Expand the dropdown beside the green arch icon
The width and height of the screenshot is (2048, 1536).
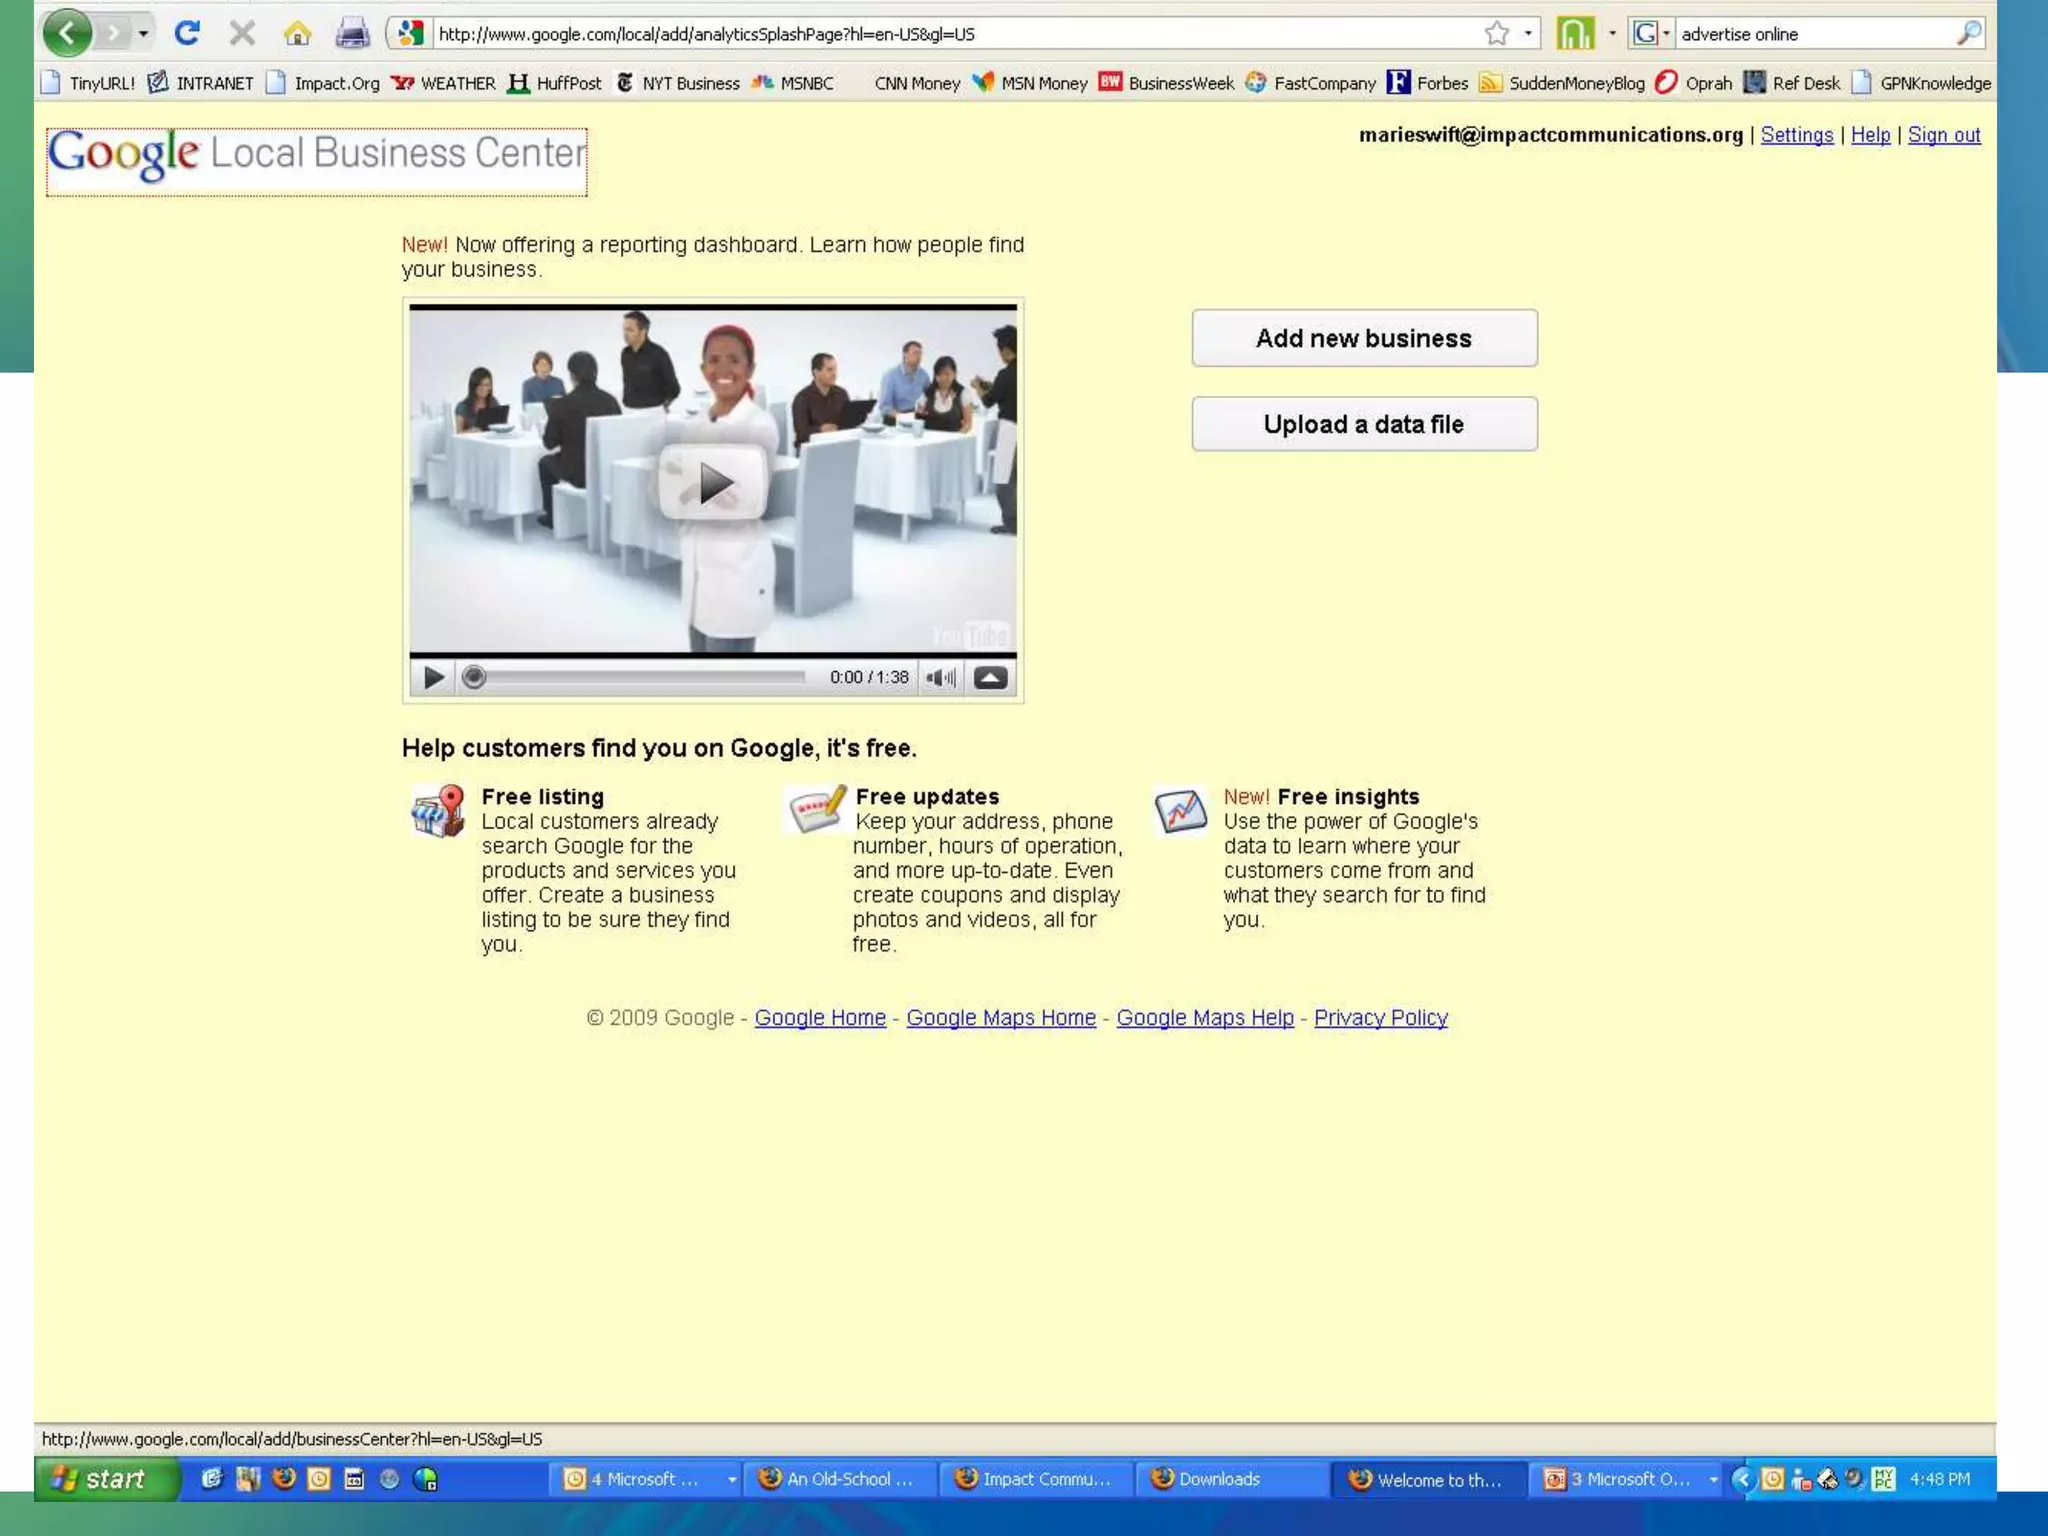point(1612,34)
